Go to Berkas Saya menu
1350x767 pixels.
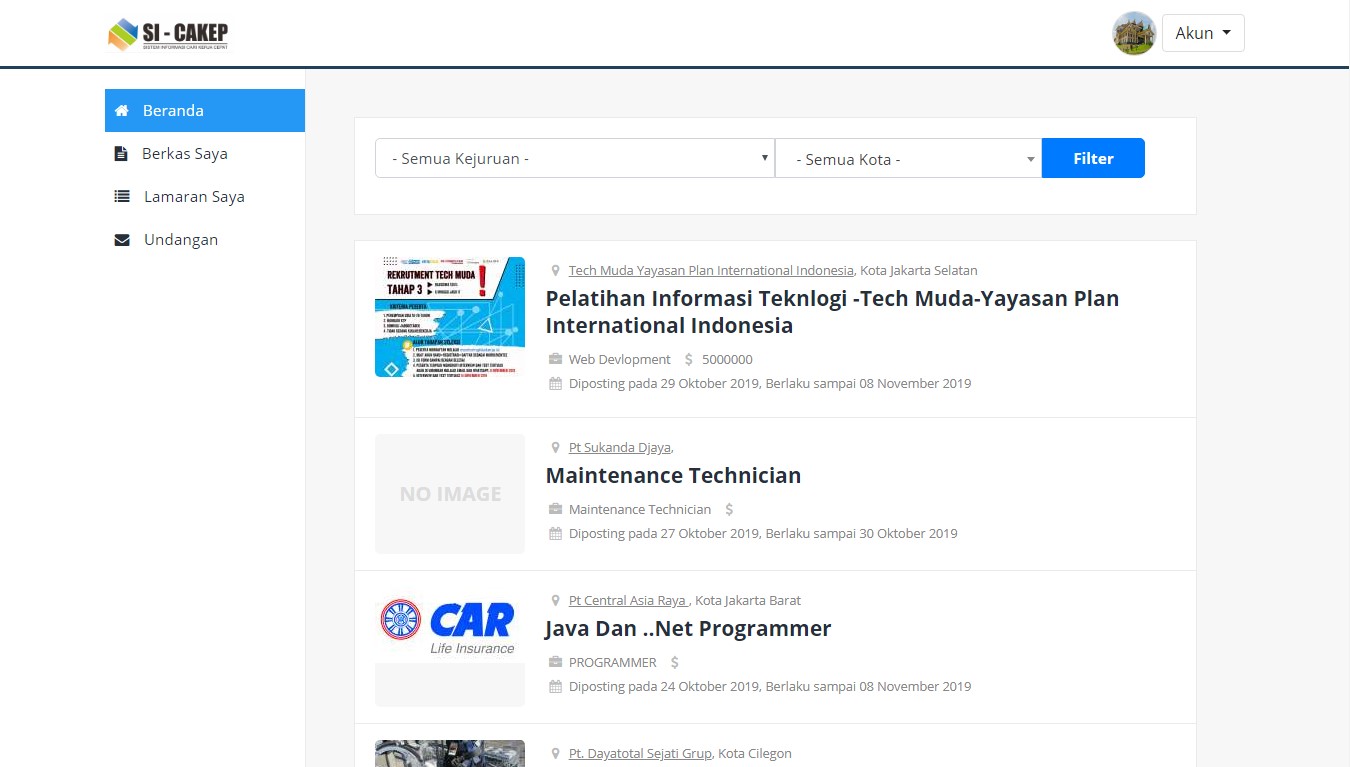tap(185, 154)
